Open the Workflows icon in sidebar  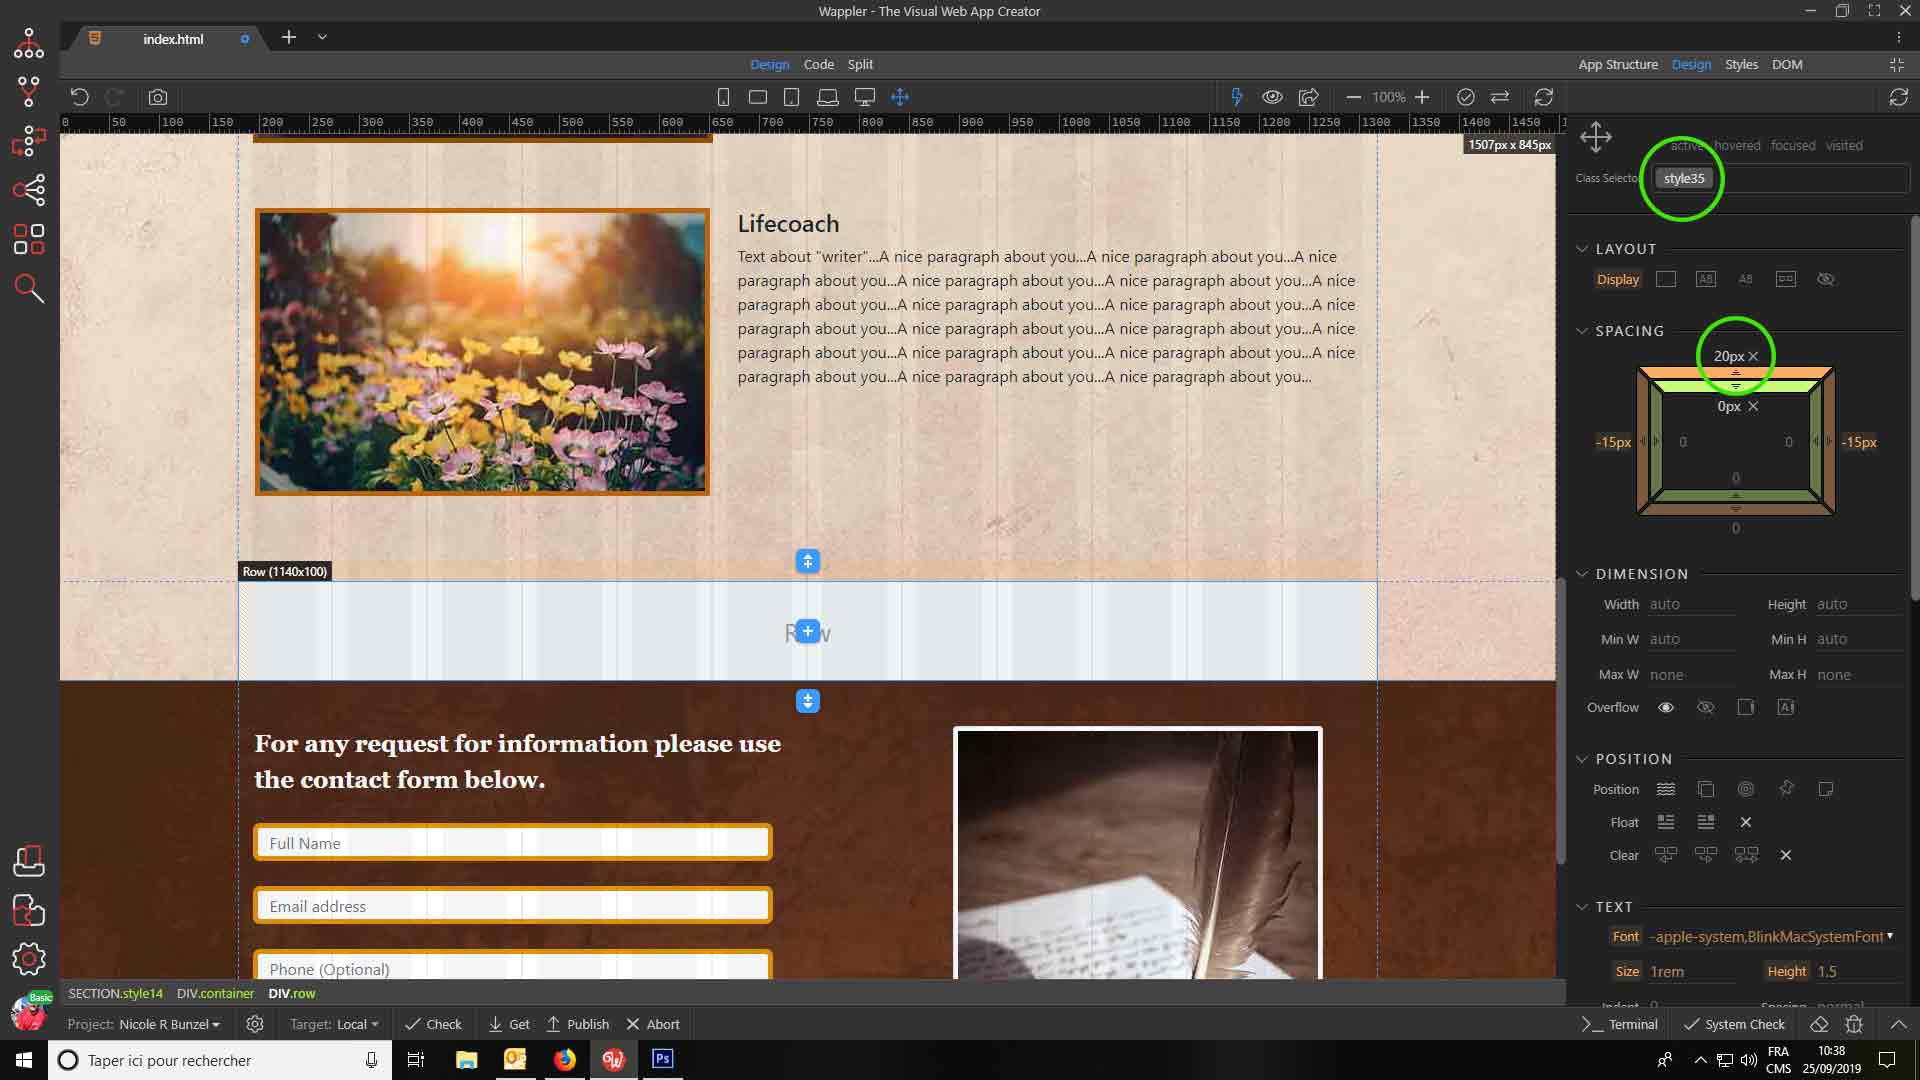(29, 141)
